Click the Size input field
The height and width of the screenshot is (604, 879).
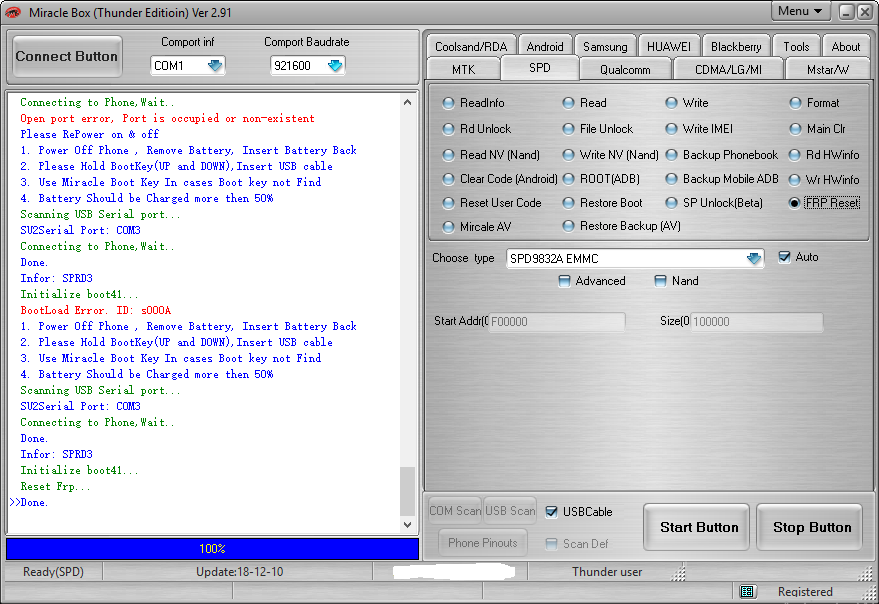click(756, 321)
